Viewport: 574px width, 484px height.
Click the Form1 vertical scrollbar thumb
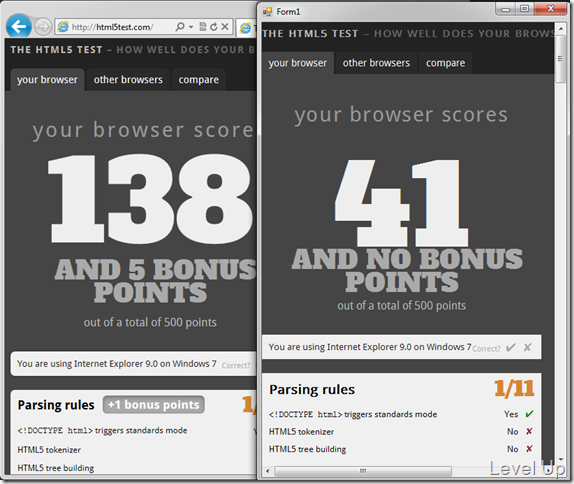pyautogui.click(x=560, y=59)
